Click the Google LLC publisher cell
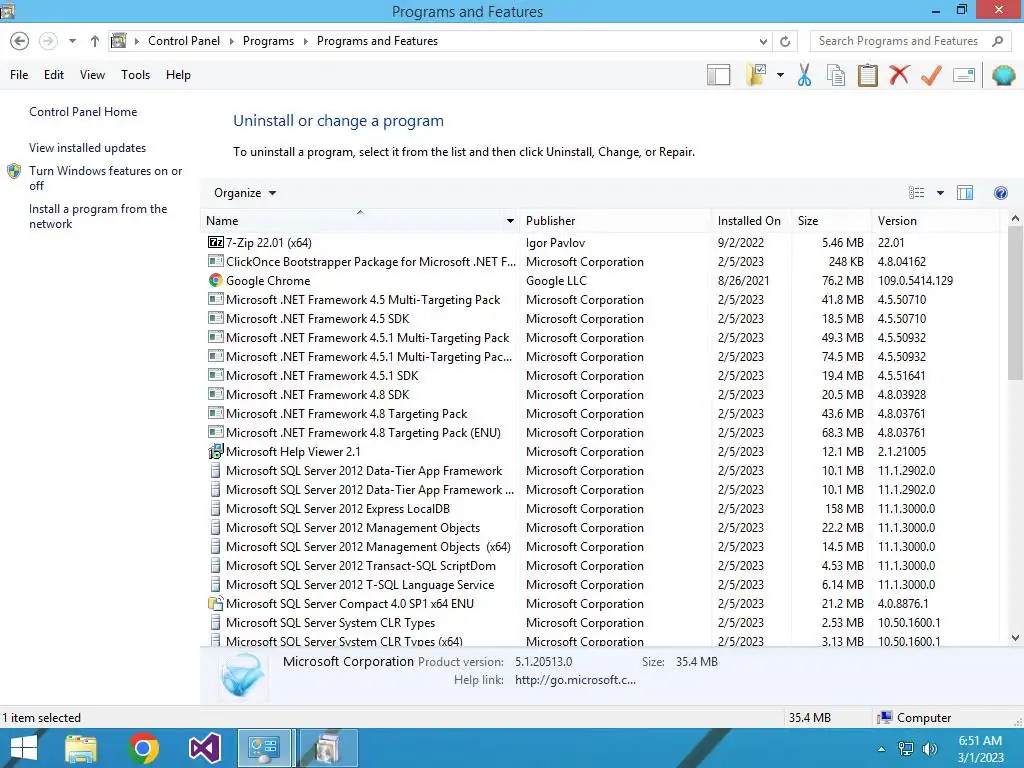The width and height of the screenshot is (1024, 768). pos(556,281)
